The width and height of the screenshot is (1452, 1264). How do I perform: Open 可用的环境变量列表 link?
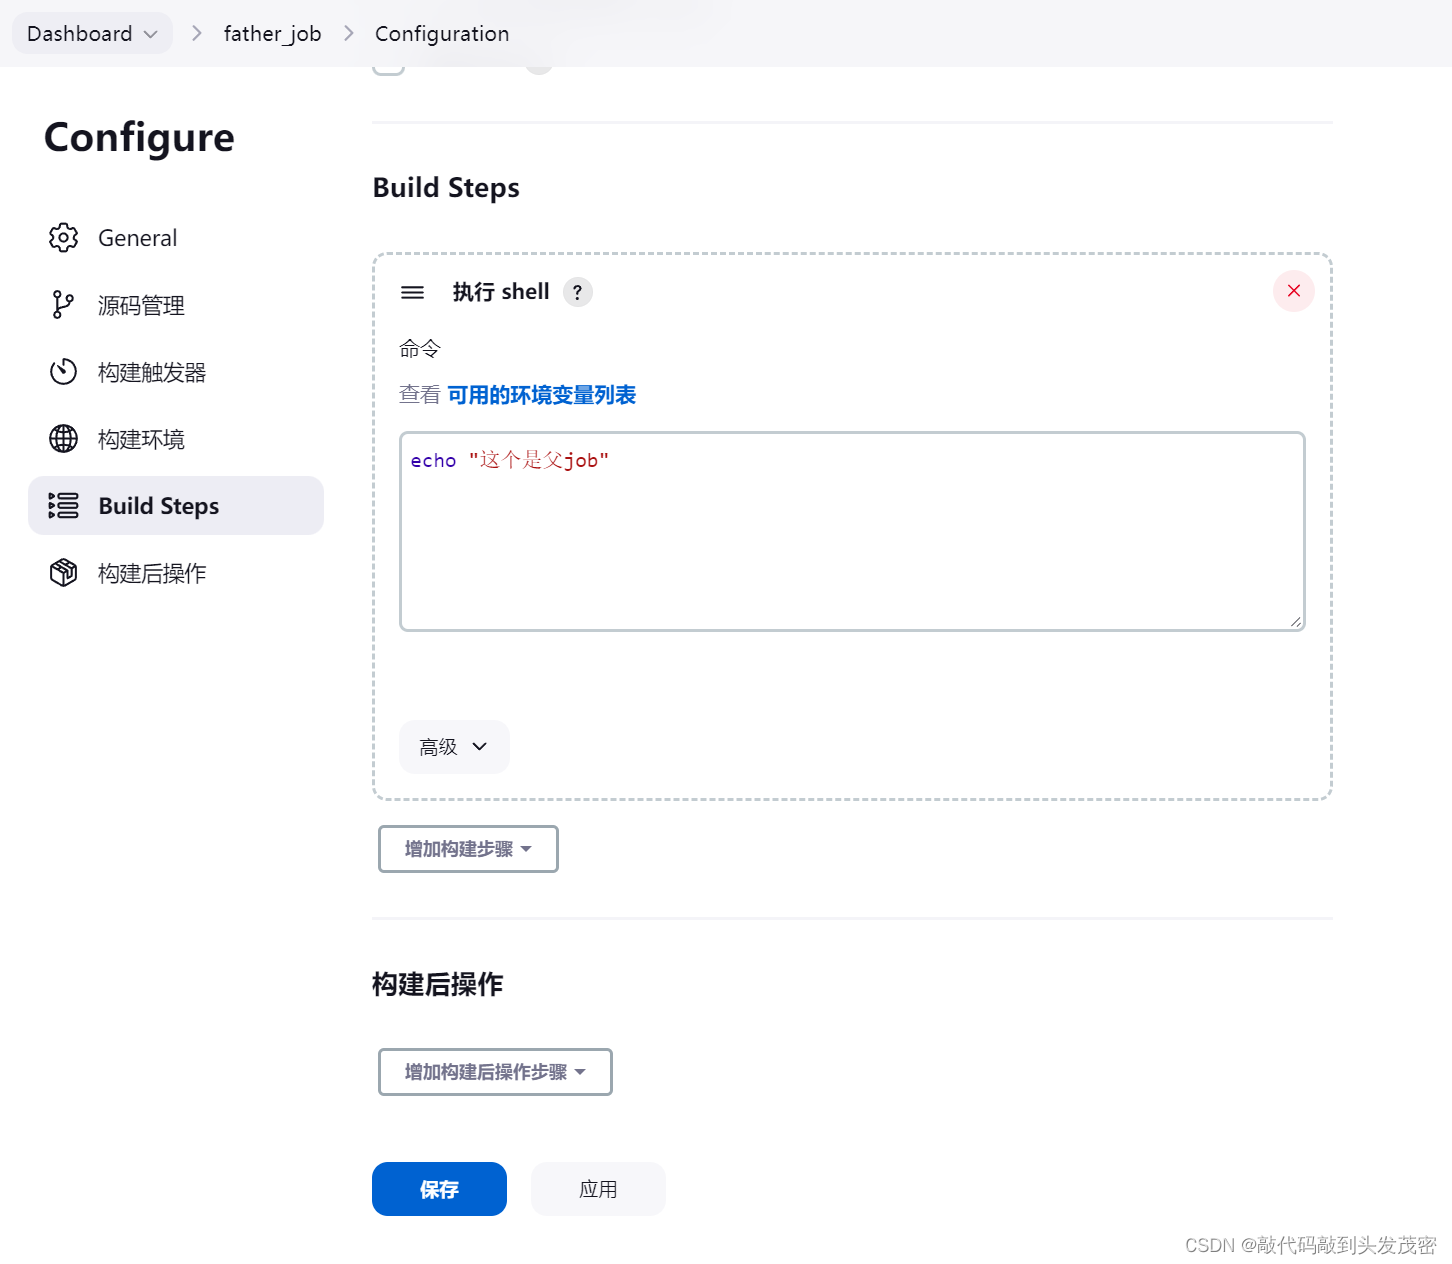point(542,395)
